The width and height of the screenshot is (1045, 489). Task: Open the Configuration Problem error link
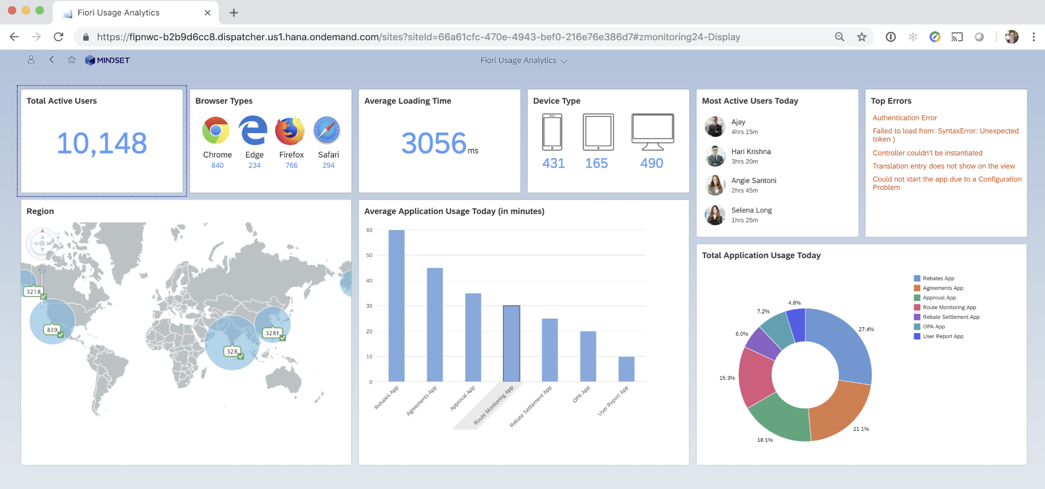[x=947, y=183]
